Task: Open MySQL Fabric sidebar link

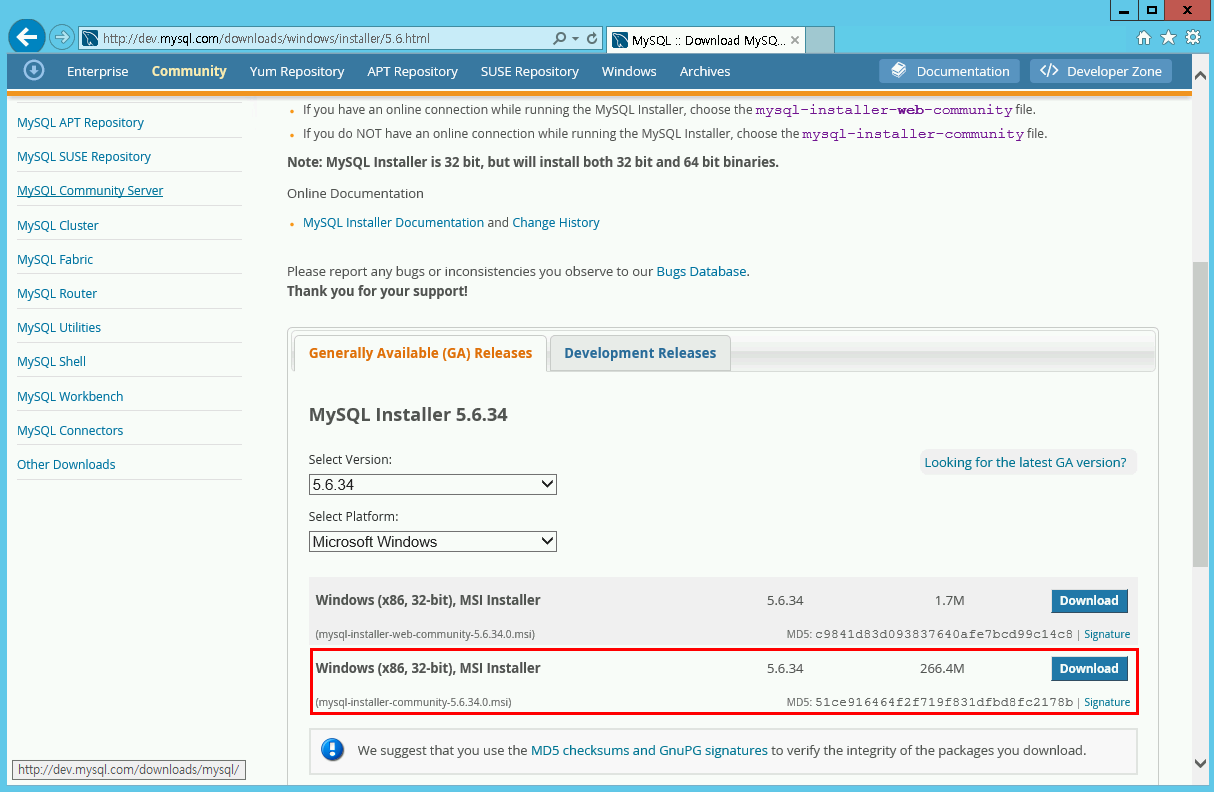Action: (55, 259)
